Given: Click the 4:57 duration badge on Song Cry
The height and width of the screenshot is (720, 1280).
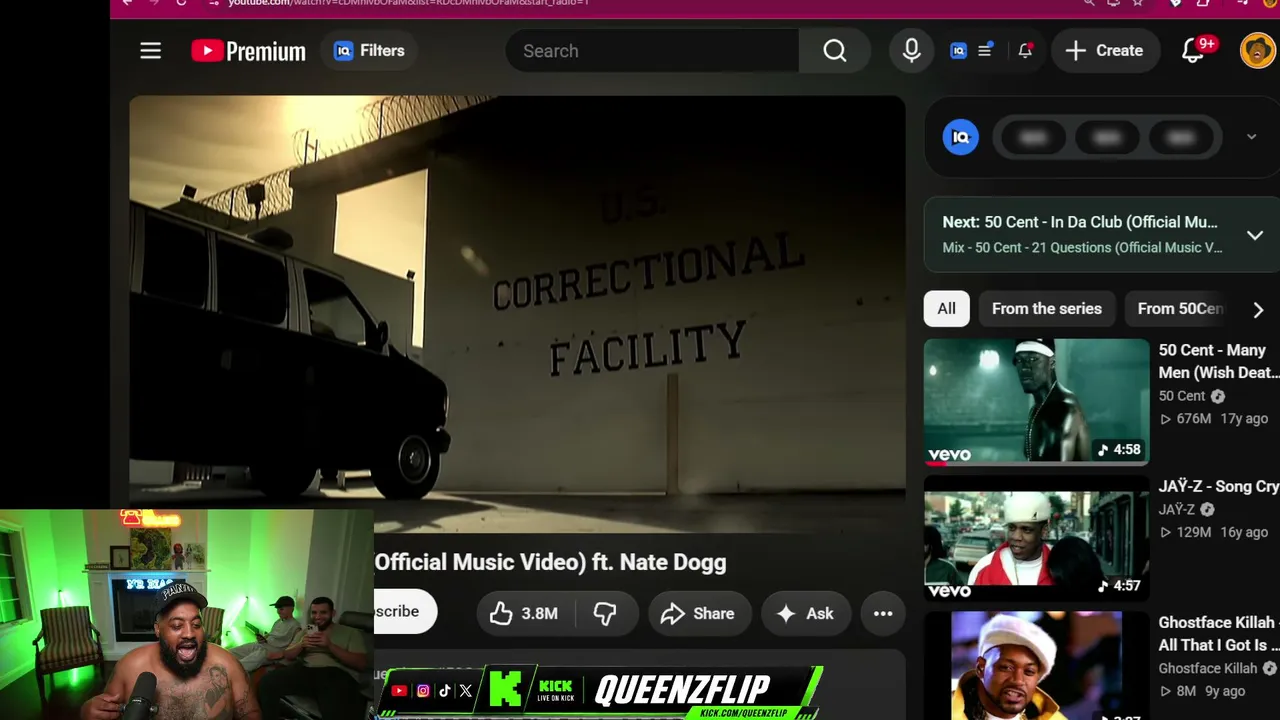Looking at the screenshot, I should tap(1119, 586).
